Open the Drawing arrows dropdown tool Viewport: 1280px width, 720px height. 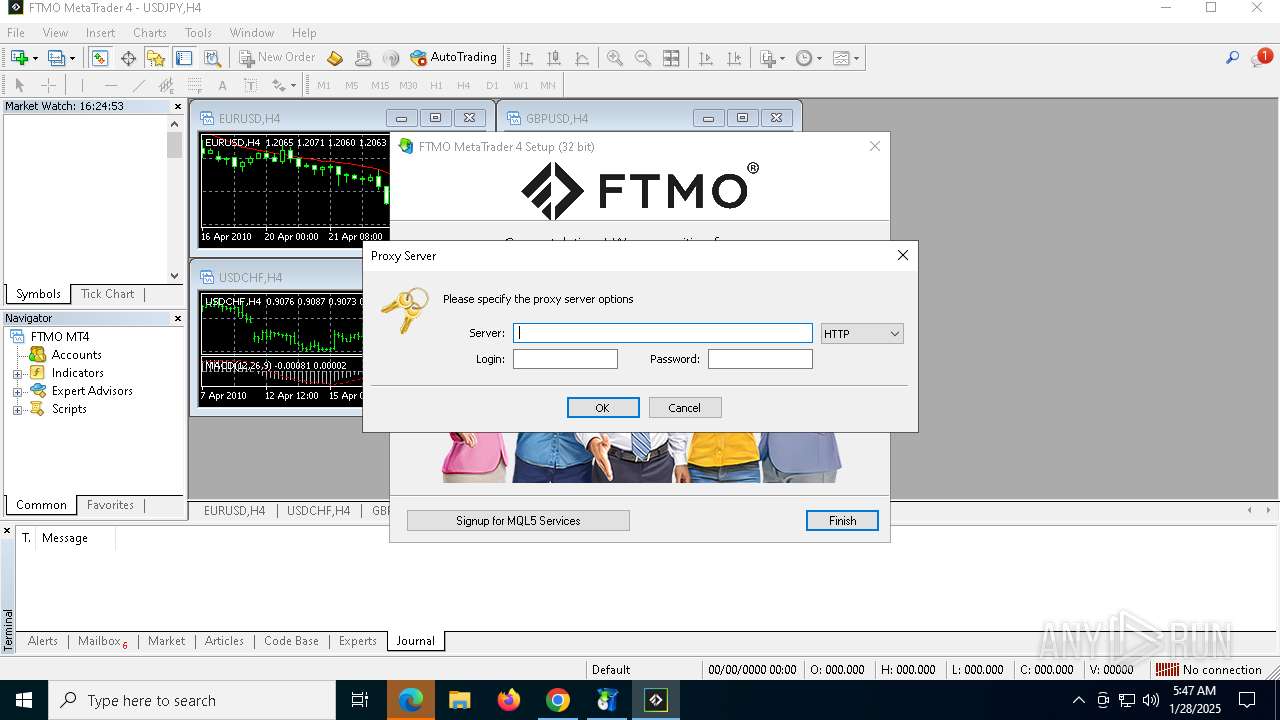(x=285, y=85)
